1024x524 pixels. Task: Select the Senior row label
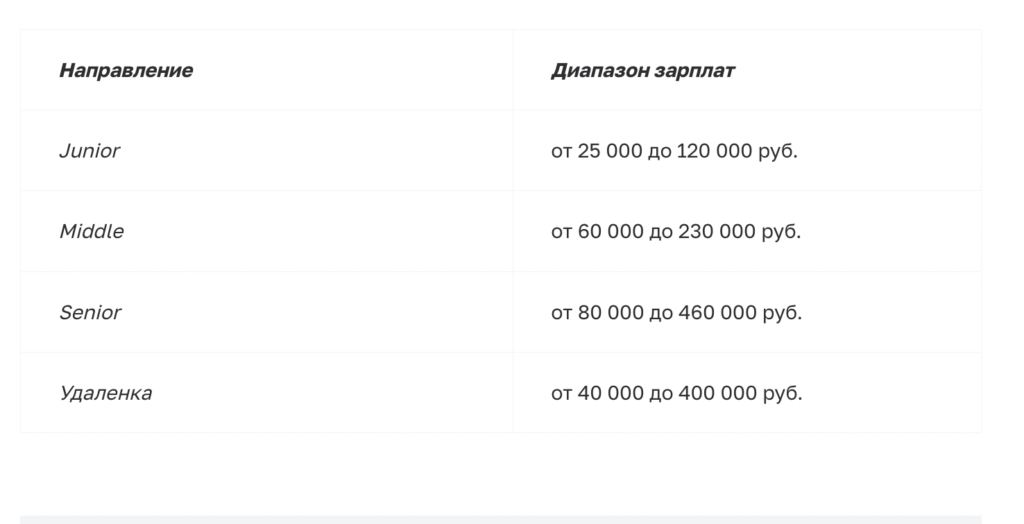coord(90,312)
